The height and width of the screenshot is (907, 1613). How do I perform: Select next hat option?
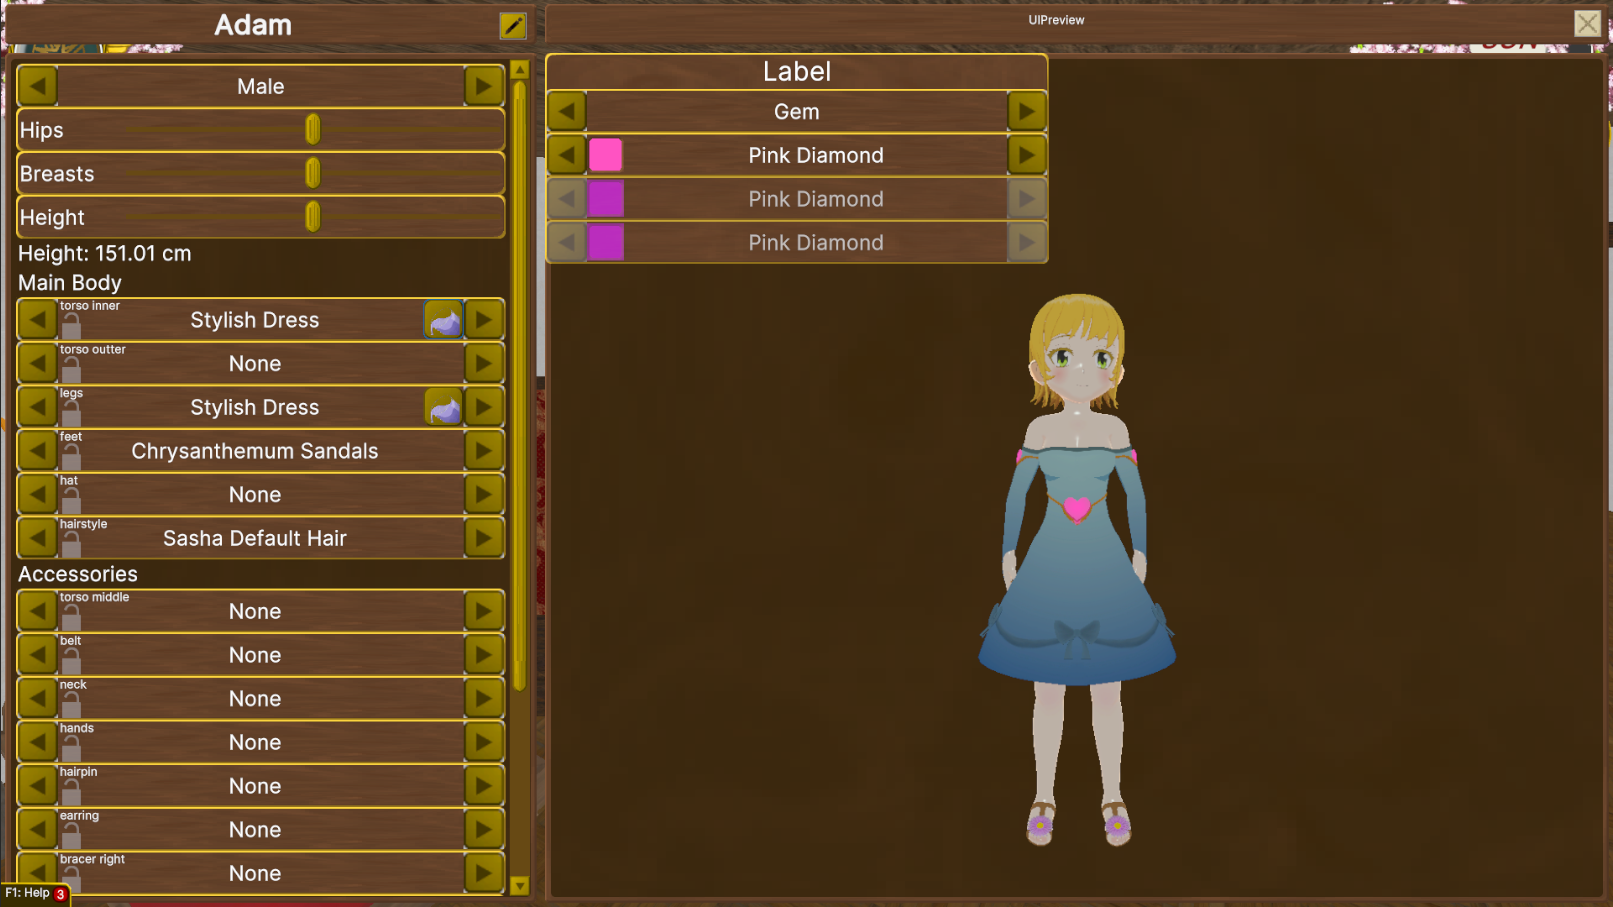[x=484, y=494]
